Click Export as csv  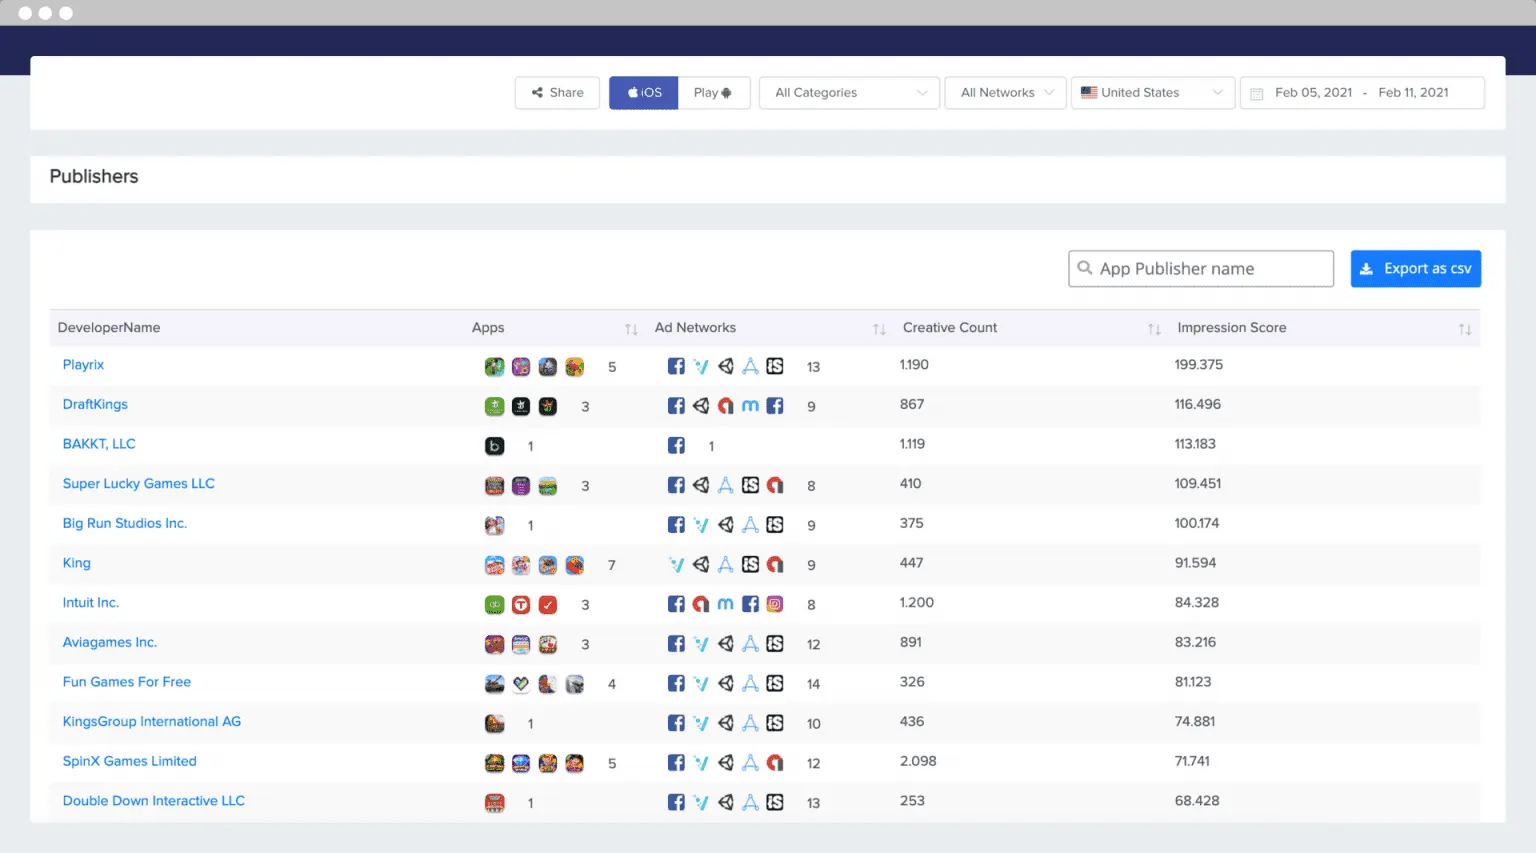(x=1415, y=269)
